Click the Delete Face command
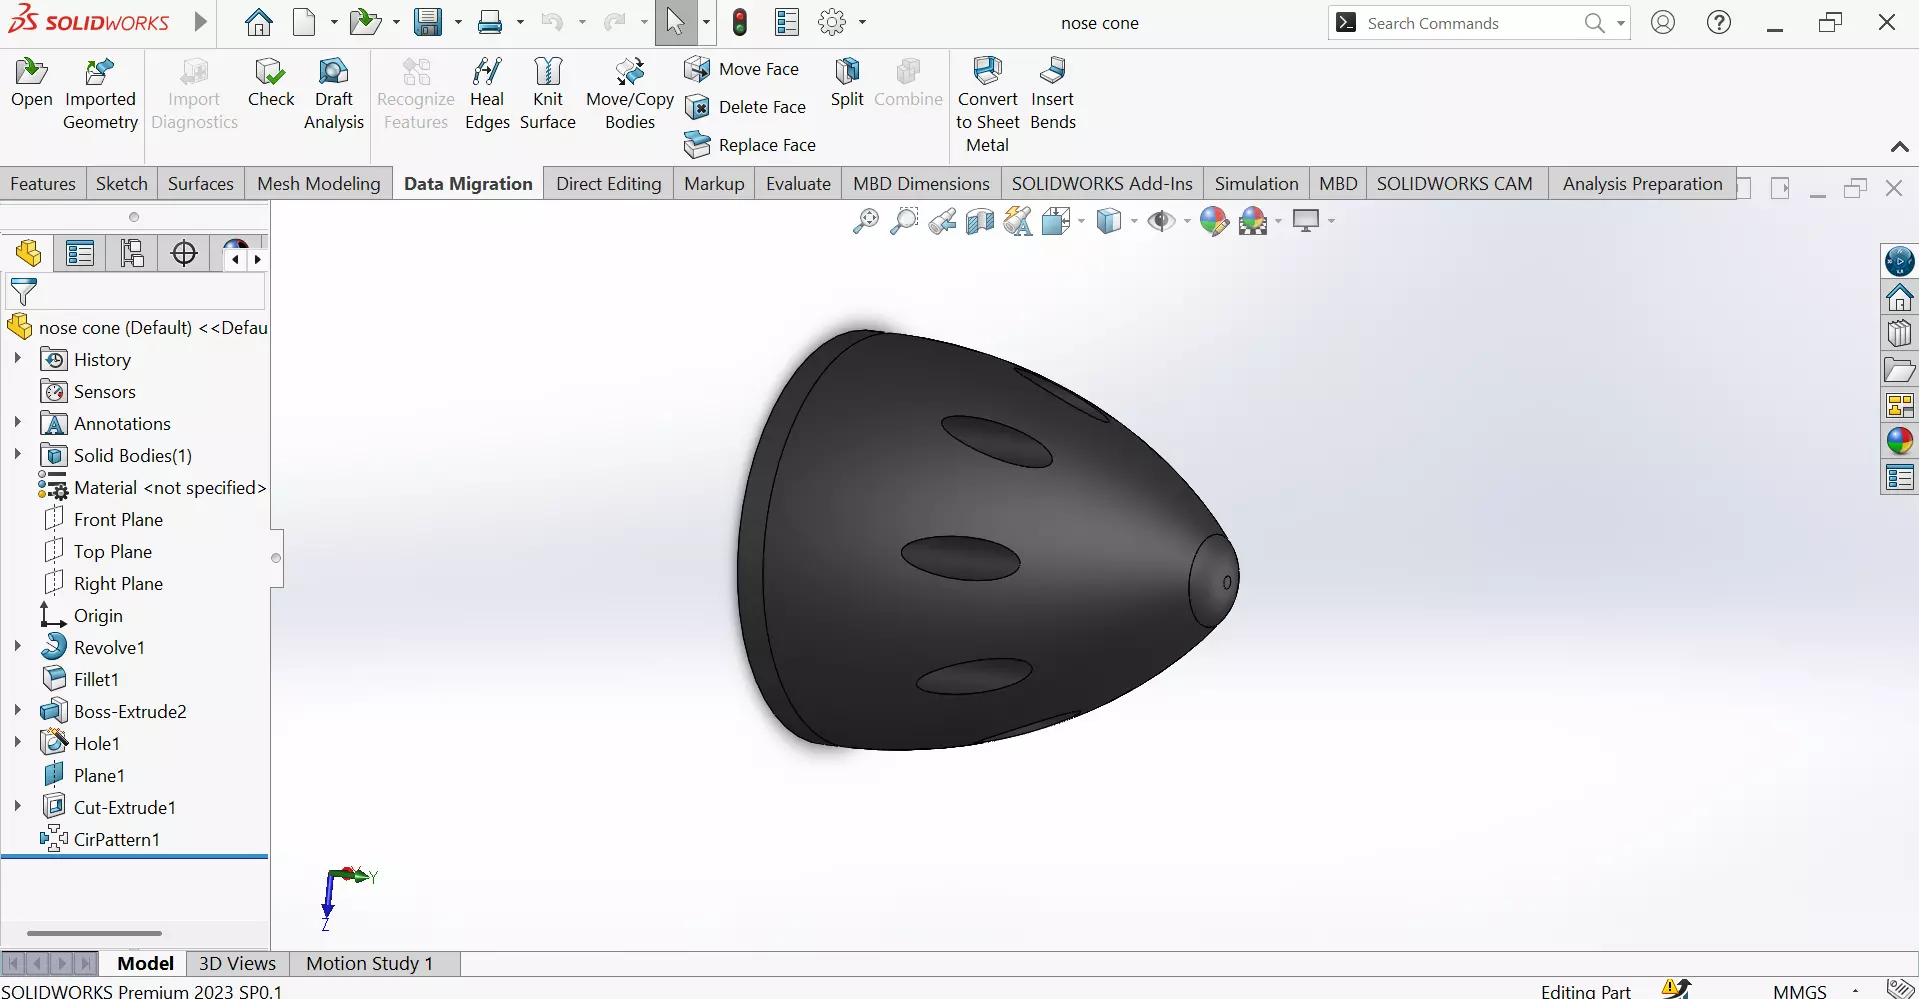Image resolution: width=1919 pixels, height=999 pixels. 745,107
